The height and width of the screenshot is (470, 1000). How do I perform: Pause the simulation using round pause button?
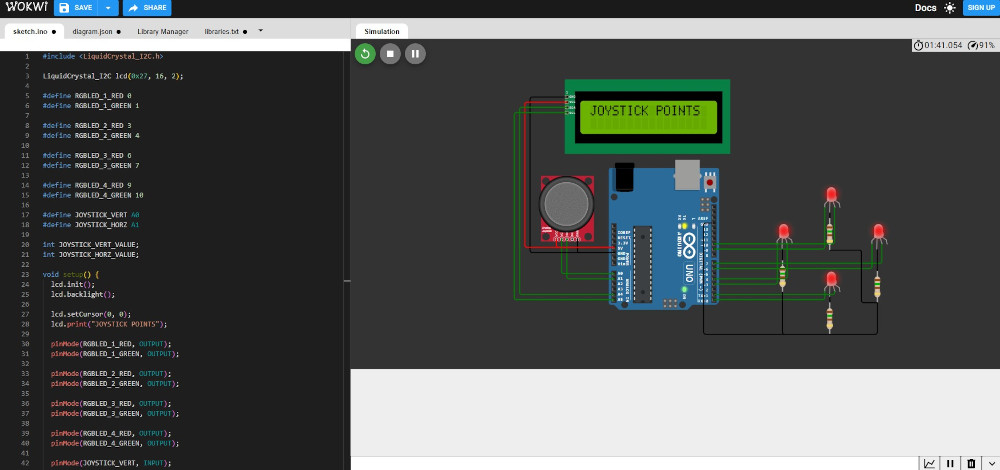point(415,54)
